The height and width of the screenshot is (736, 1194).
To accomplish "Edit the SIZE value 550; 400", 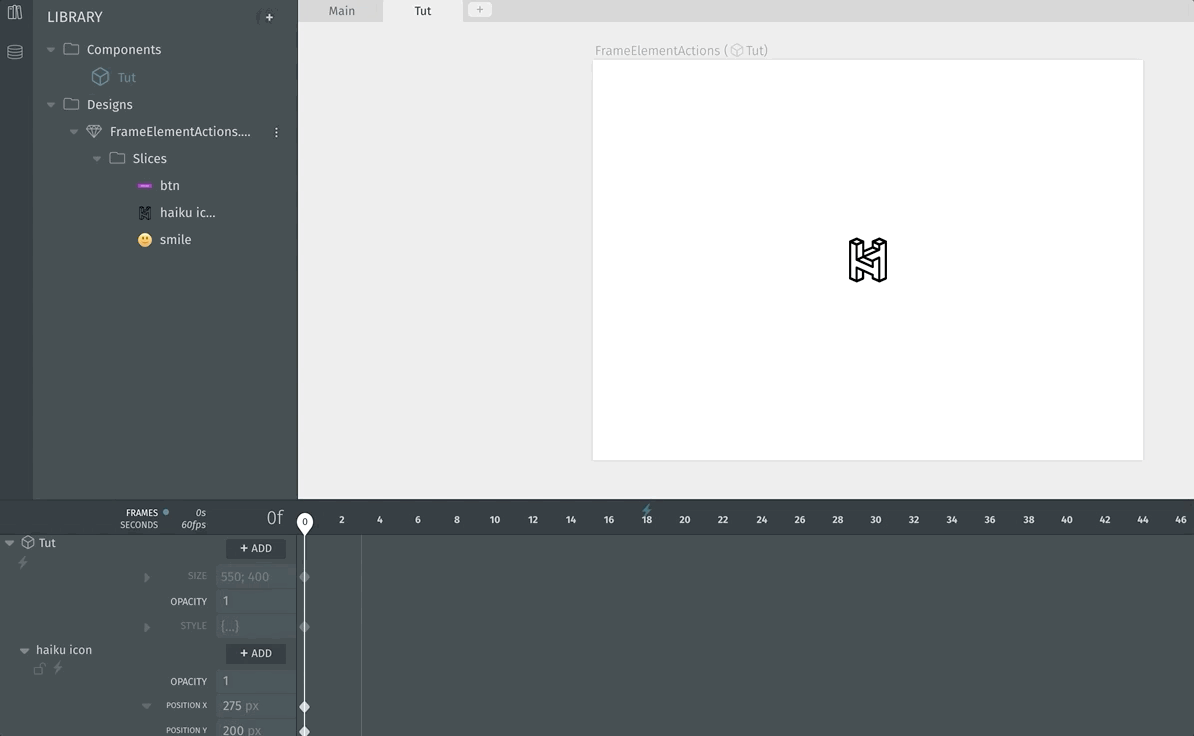I will click(255, 577).
